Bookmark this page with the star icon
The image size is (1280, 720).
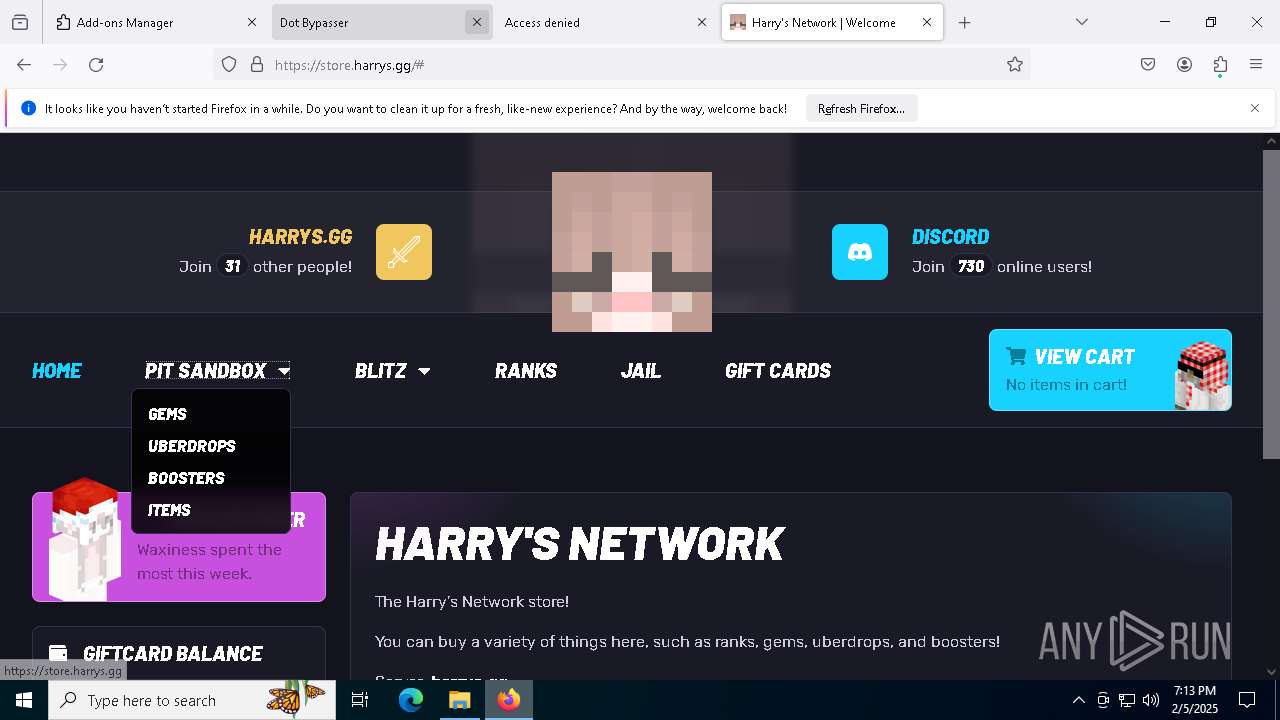(x=1015, y=65)
